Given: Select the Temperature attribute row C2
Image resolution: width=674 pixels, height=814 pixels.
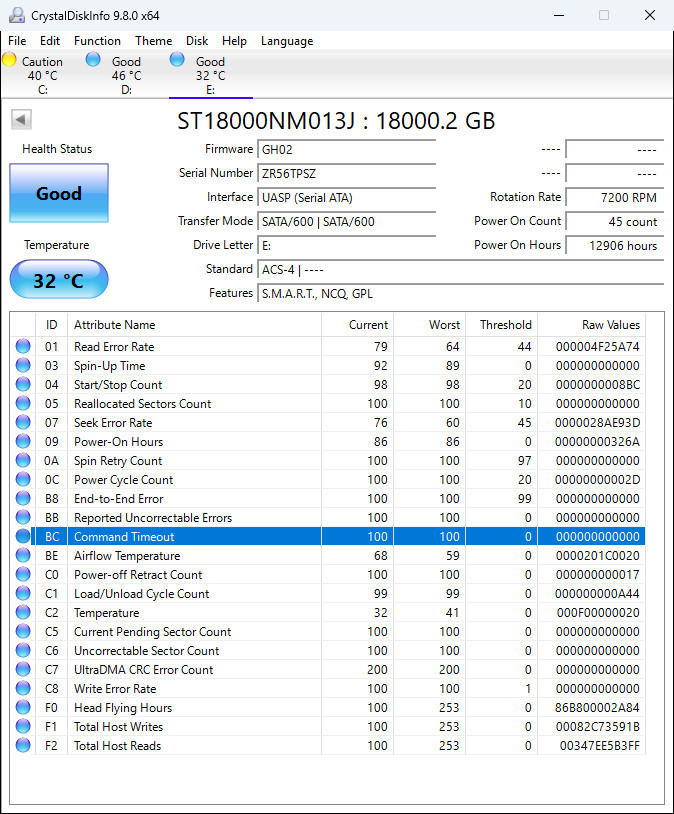Looking at the screenshot, I should pos(328,613).
